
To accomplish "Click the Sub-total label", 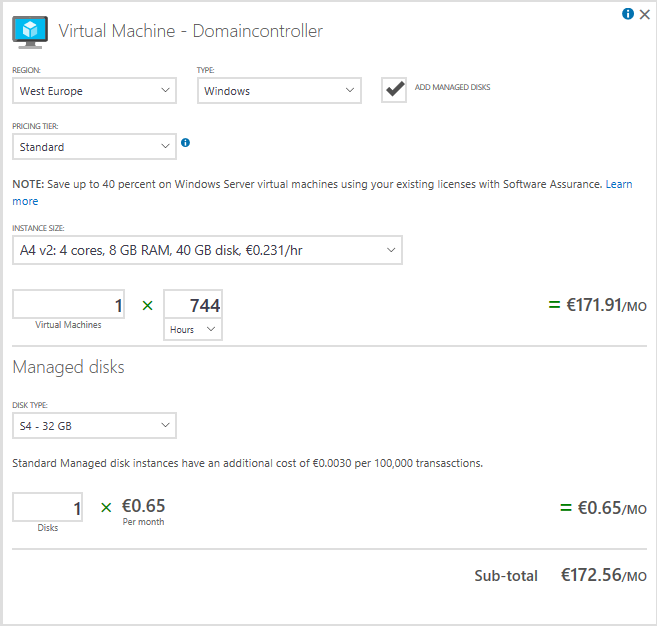I will click(506, 576).
